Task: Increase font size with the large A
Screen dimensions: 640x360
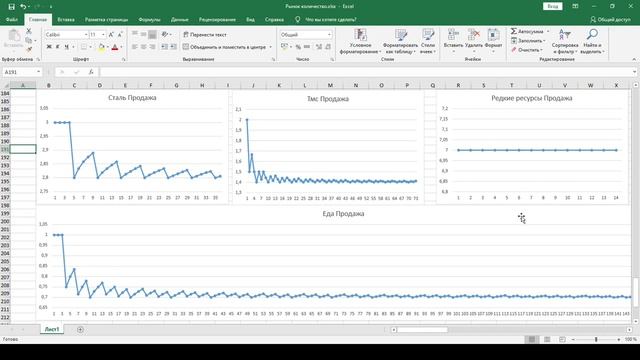Action: coord(111,35)
